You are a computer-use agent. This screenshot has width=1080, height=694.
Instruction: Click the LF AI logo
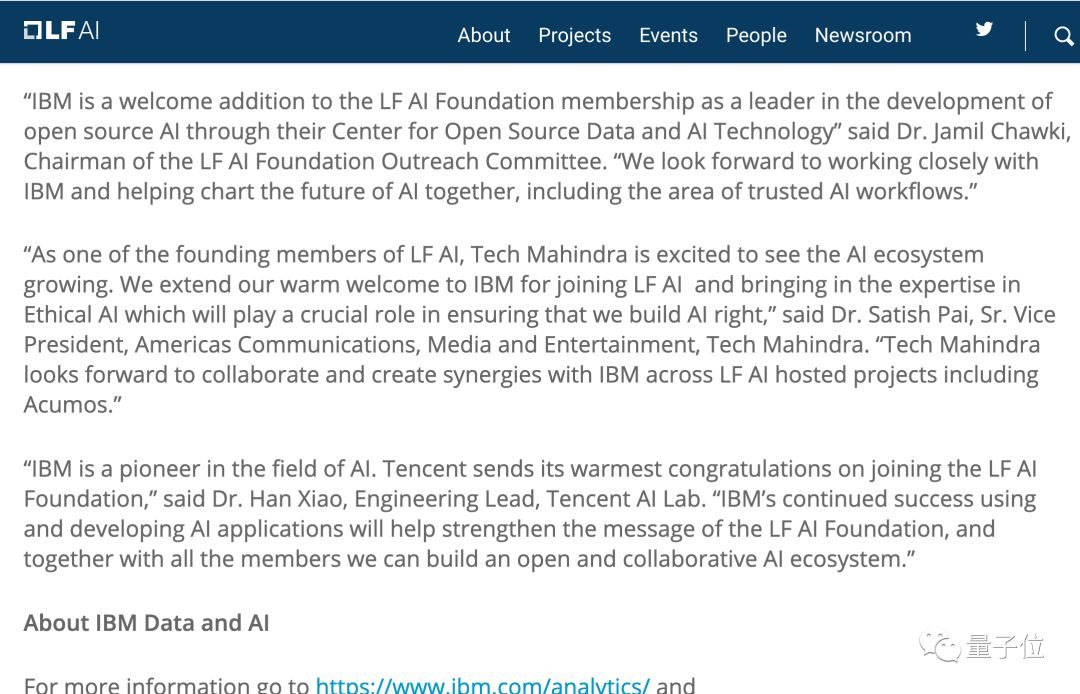61,30
